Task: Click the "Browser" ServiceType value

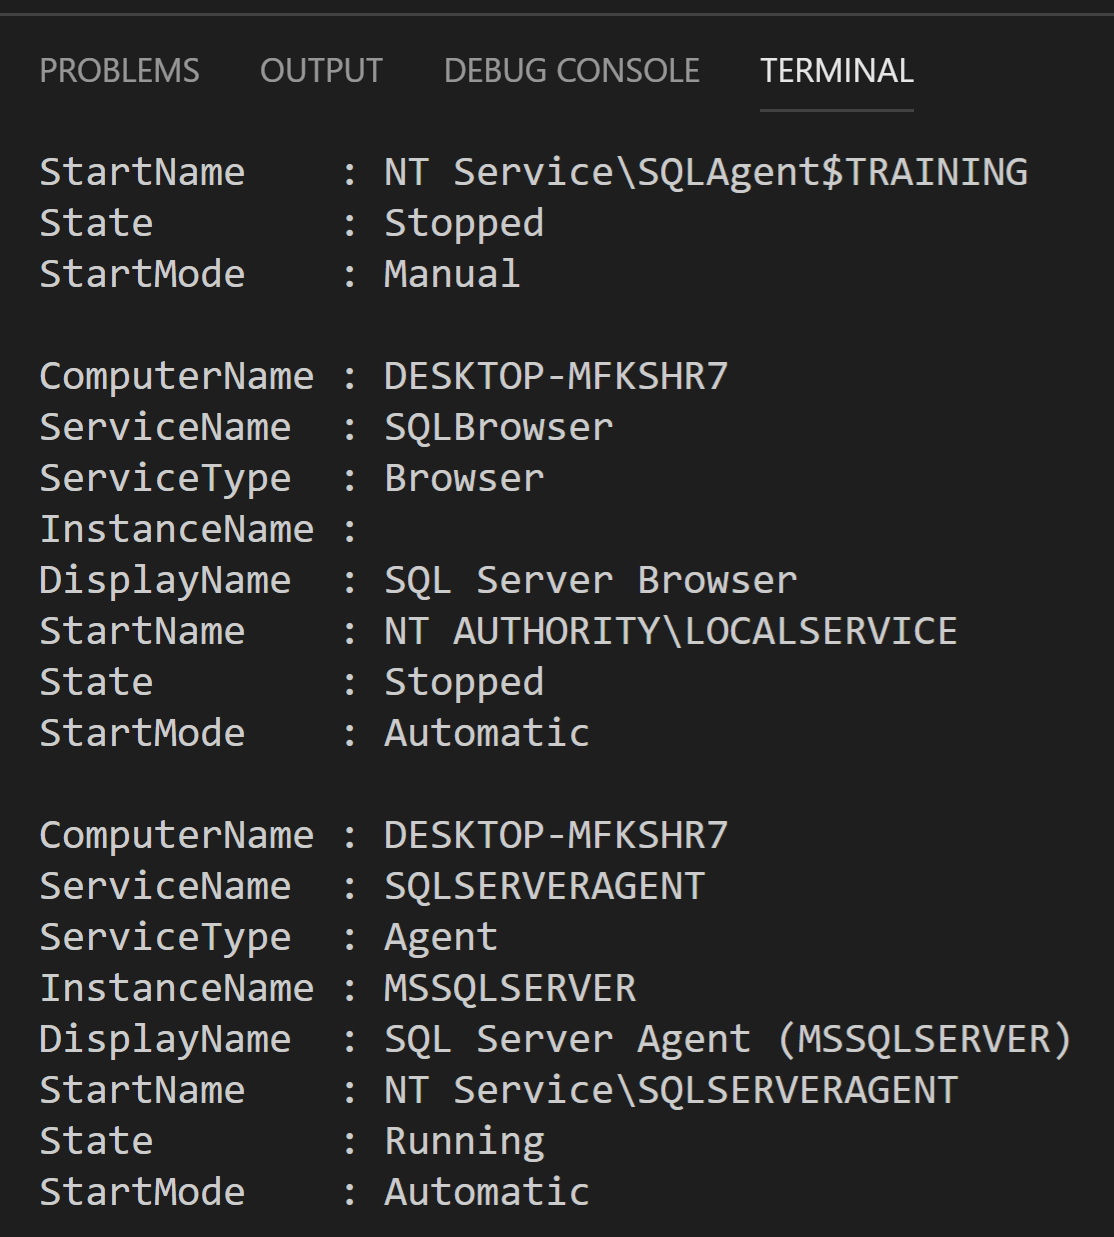Action: click(464, 478)
